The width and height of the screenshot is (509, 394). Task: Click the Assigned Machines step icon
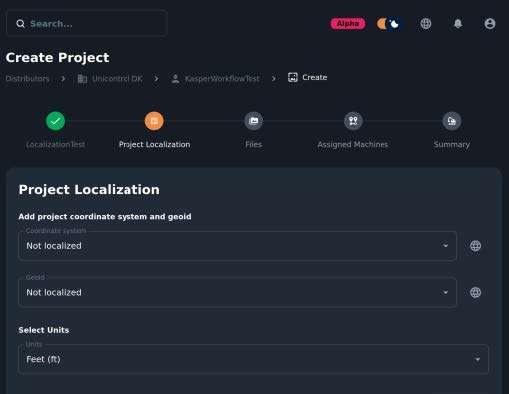point(353,121)
